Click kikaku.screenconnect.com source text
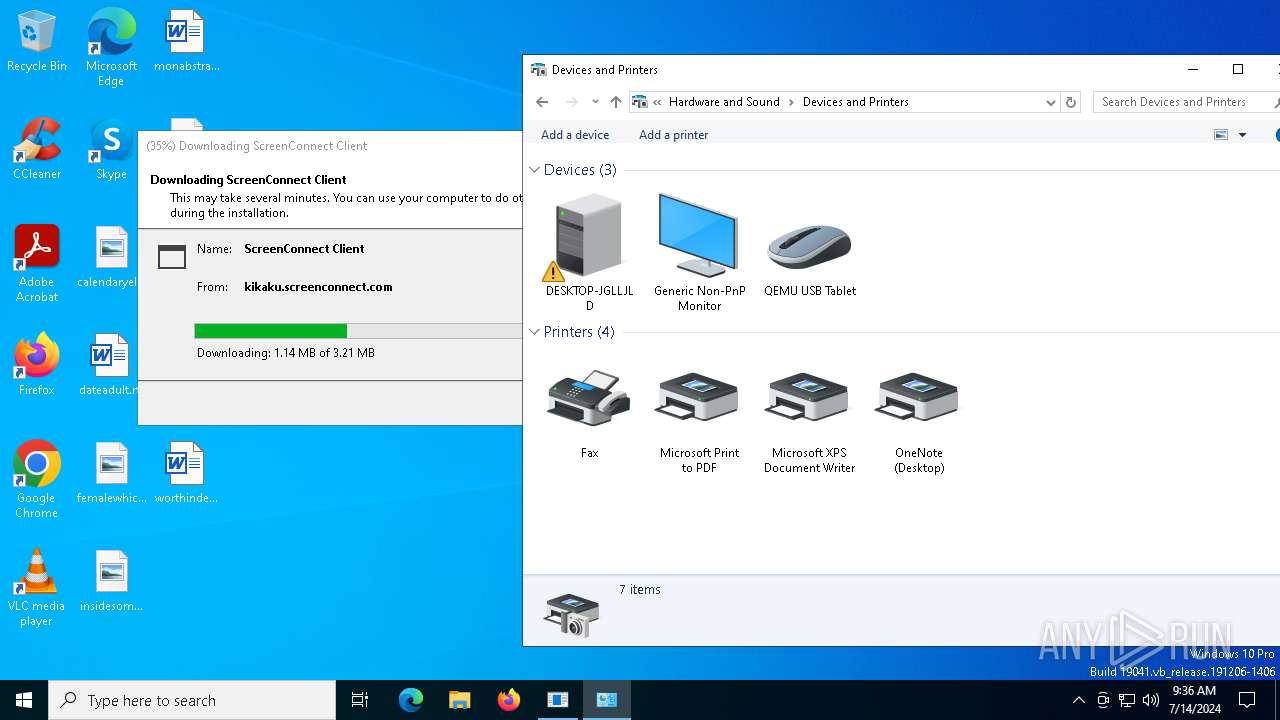The image size is (1280, 720). tap(318, 287)
